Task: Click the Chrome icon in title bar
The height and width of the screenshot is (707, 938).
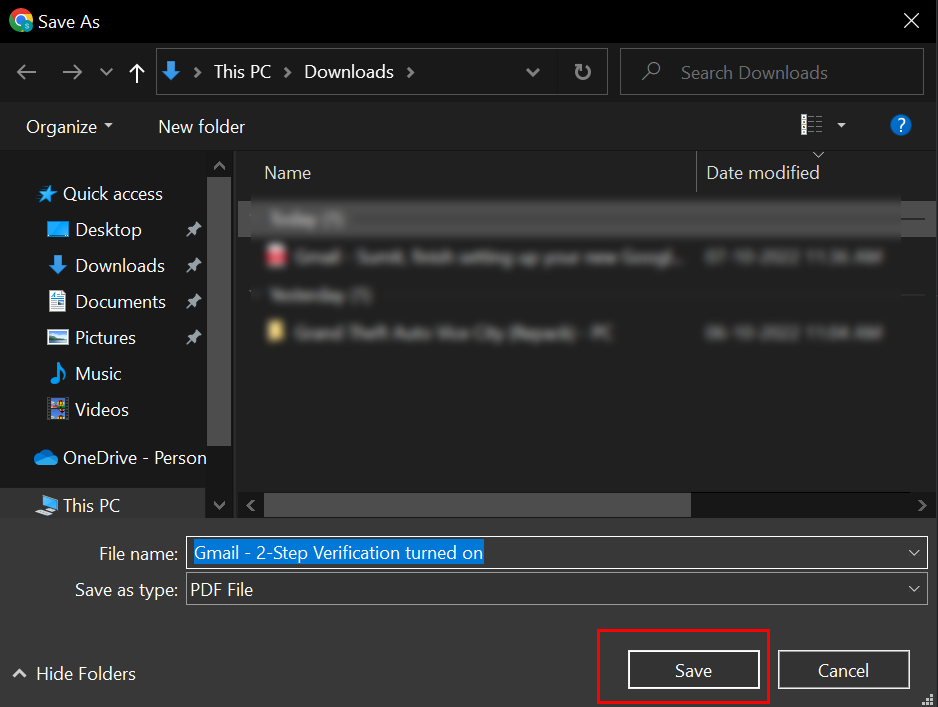Action: click(x=21, y=21)
